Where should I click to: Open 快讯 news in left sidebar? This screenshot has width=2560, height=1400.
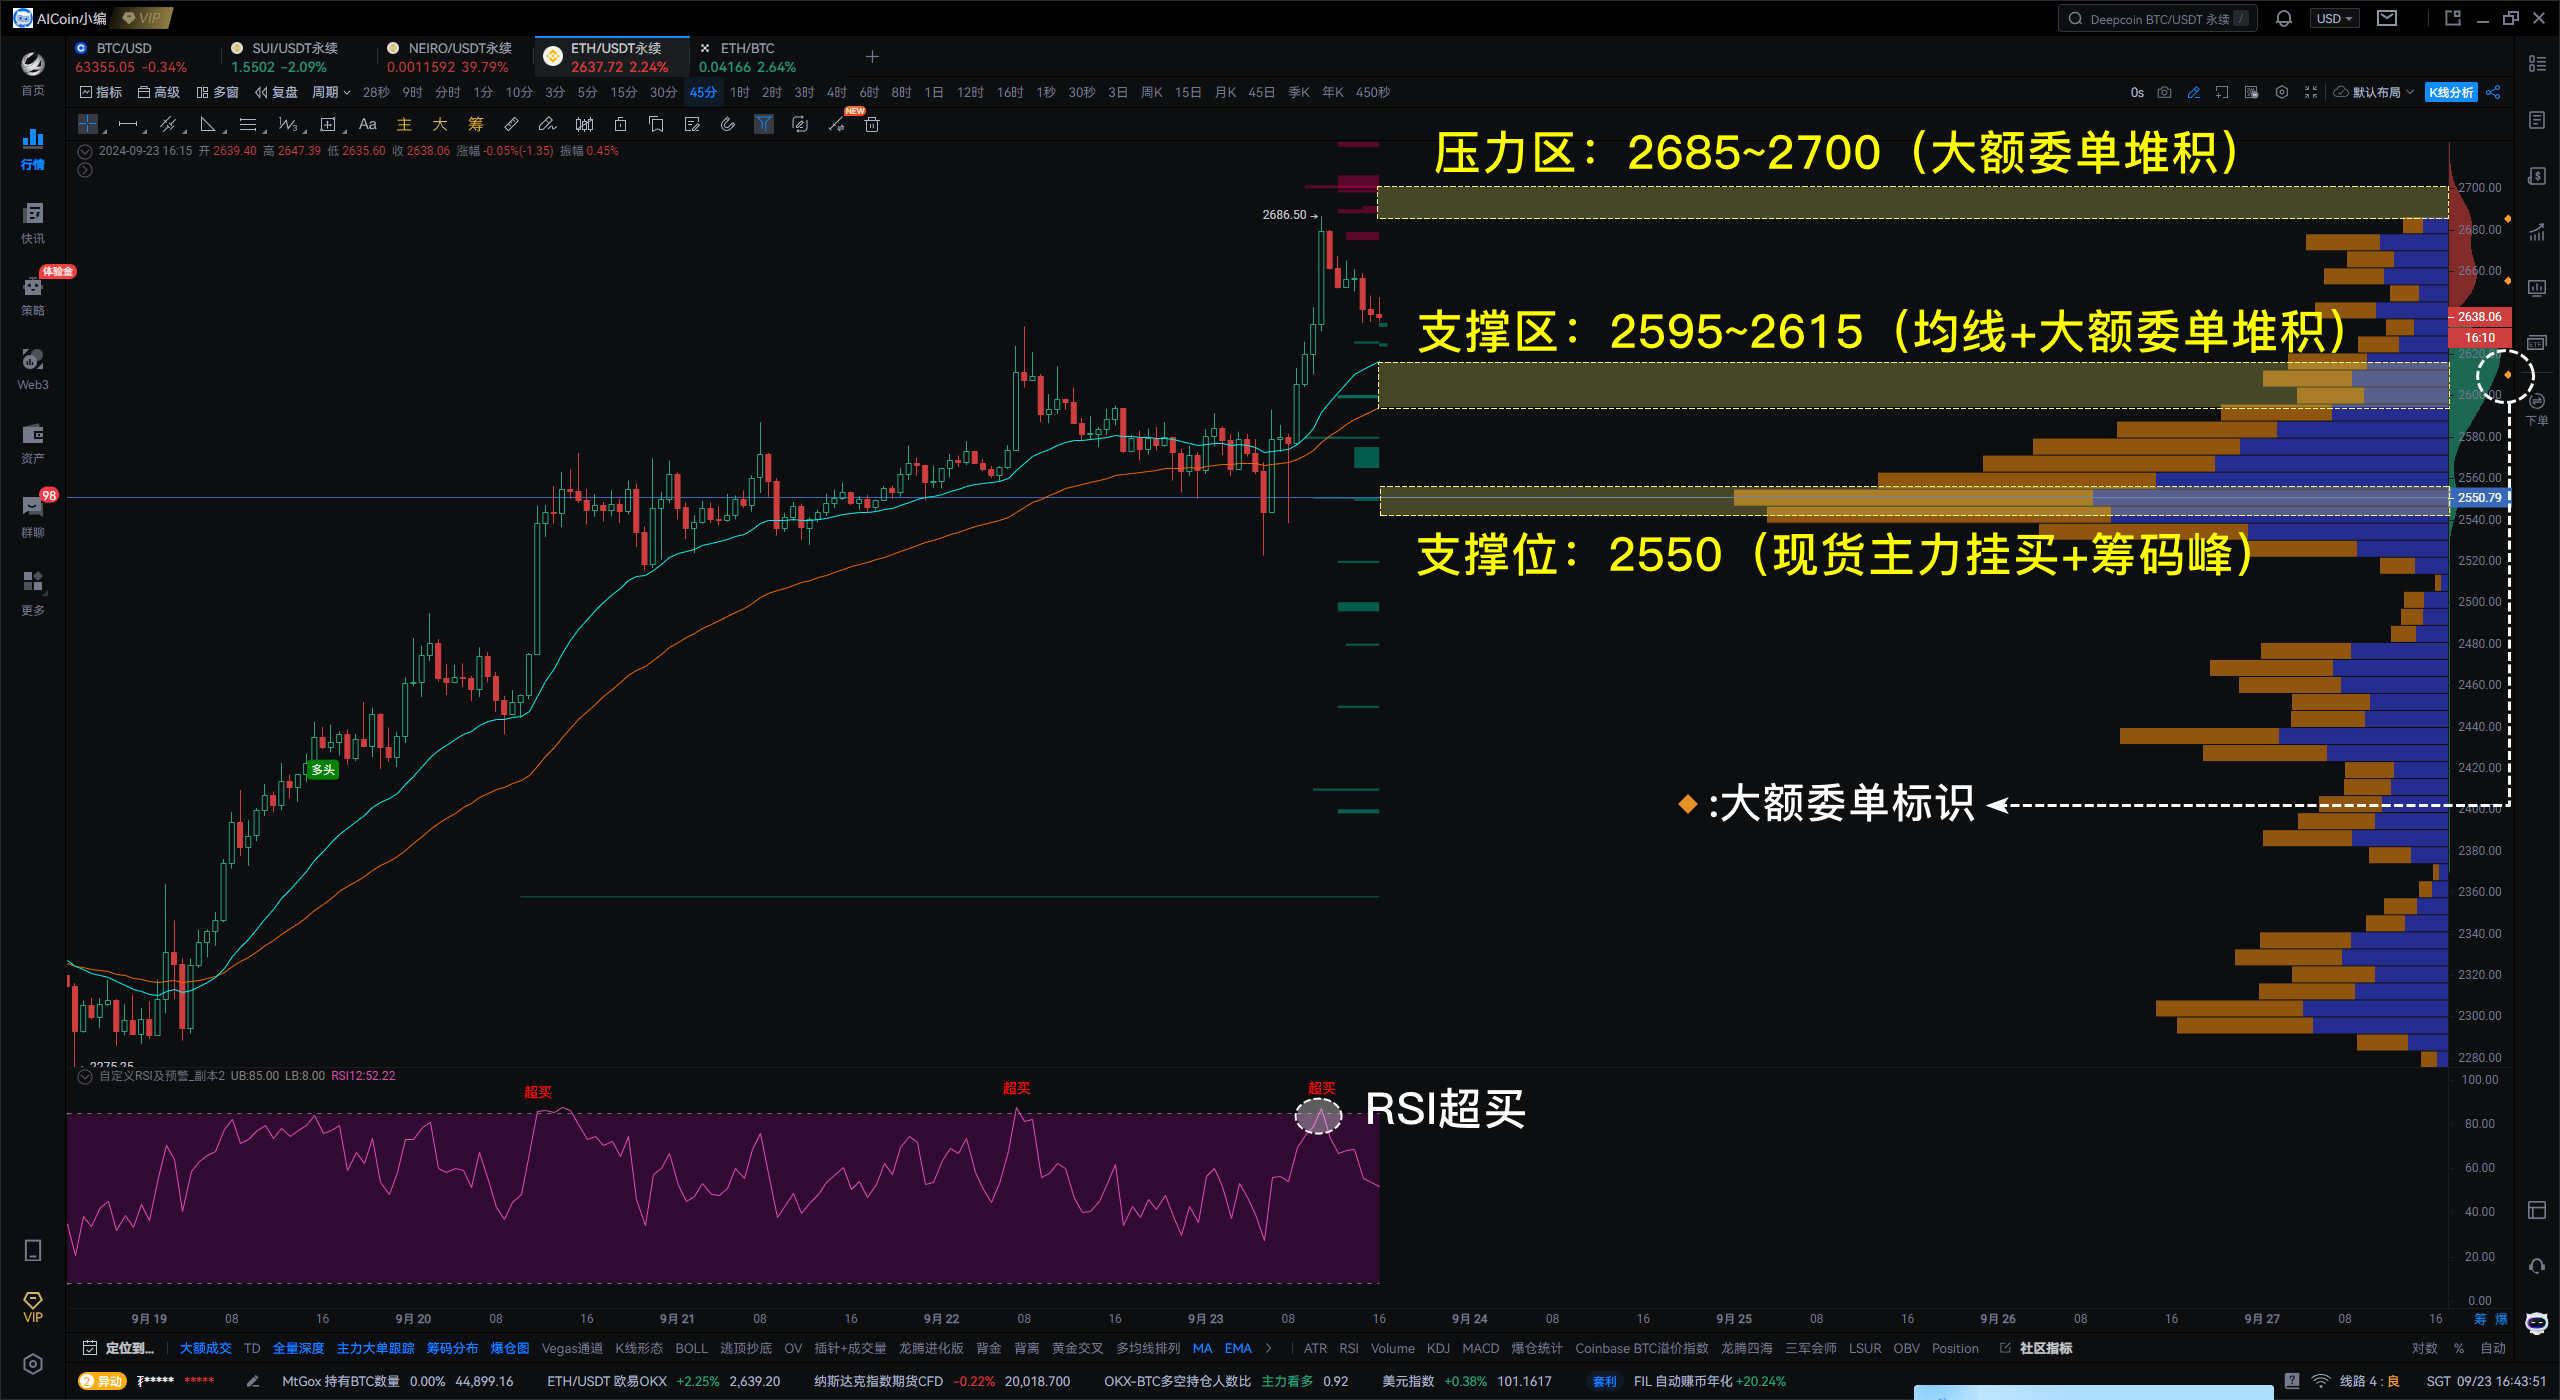pyautogui.click(x=33, y=222)
